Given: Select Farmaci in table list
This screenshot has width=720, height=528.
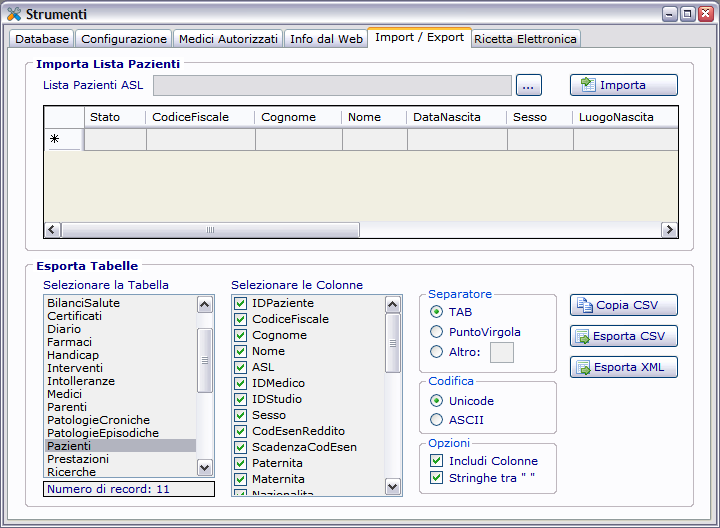Looking at the screenshot, I should click(120, 342).
